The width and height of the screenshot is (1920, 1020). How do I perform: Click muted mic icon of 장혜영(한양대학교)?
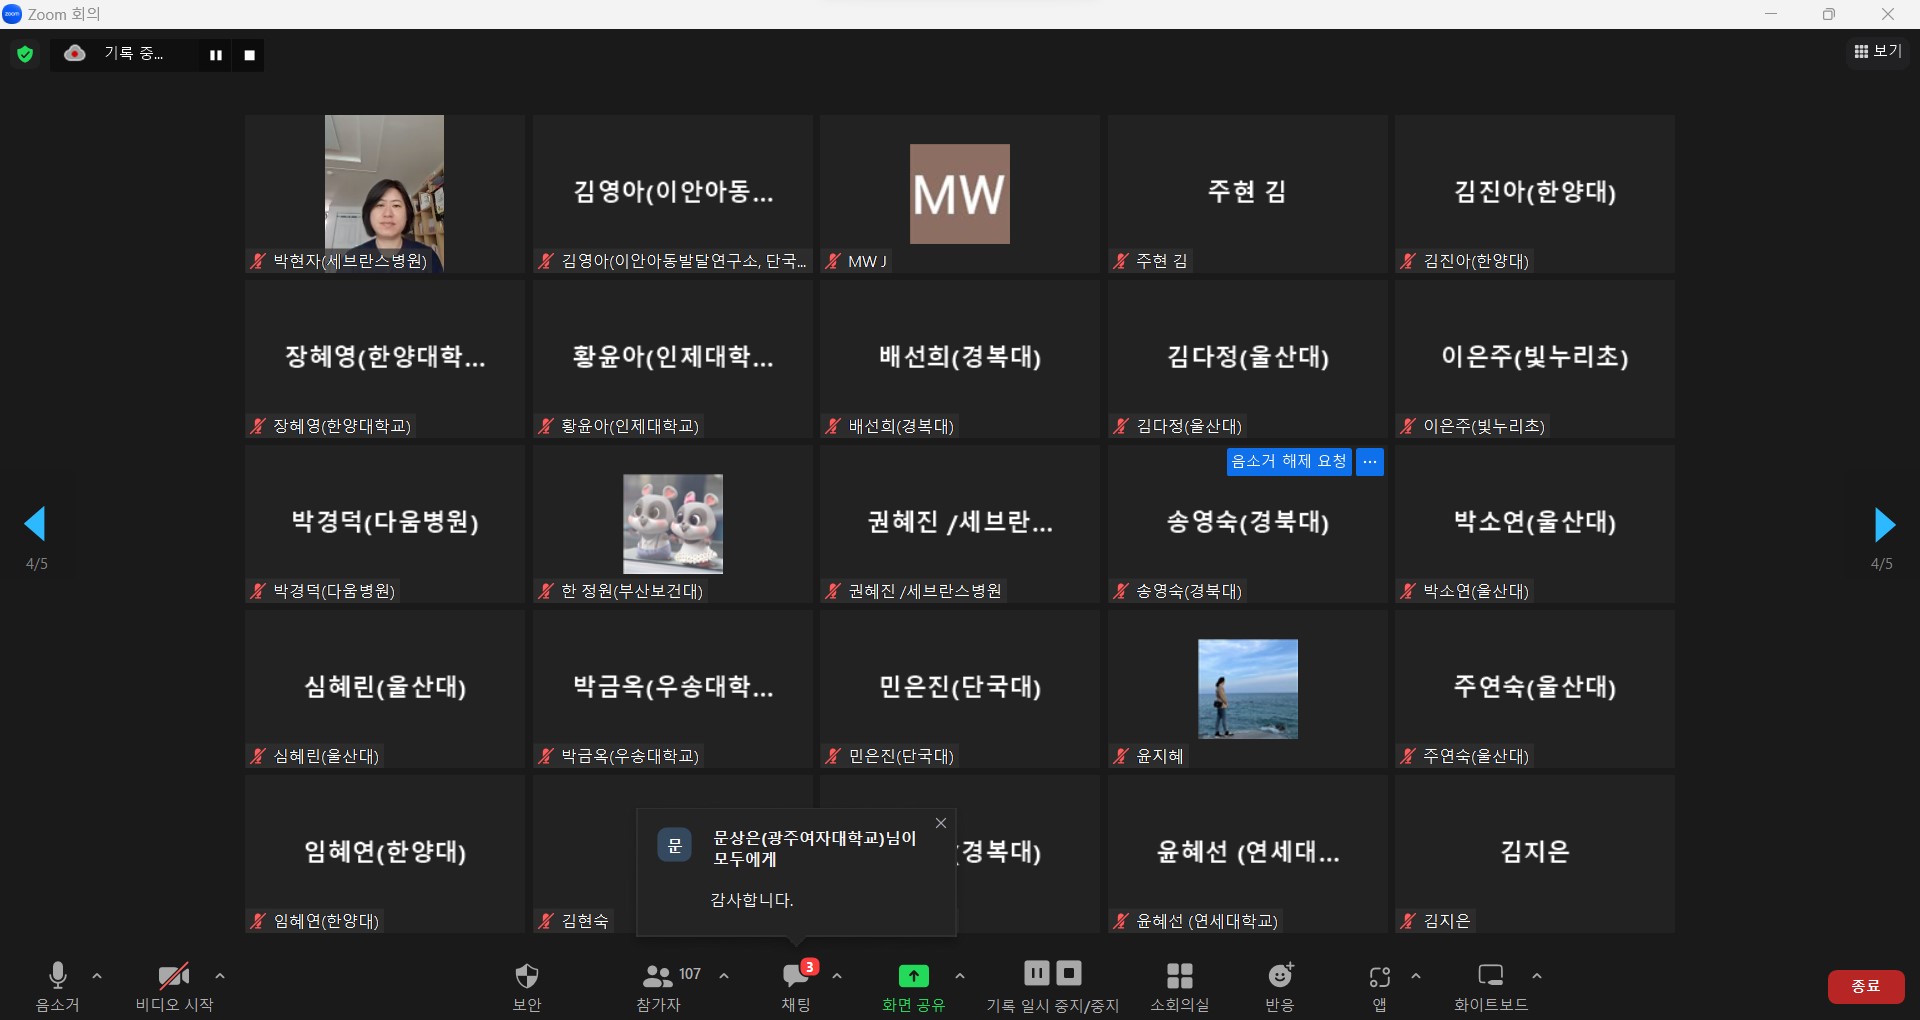(x=258, y=426)
